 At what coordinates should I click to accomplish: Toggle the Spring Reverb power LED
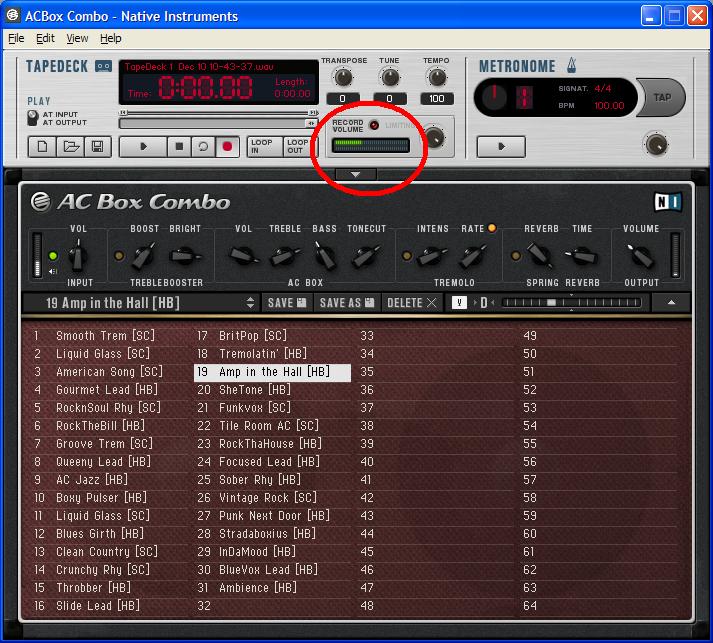click(x=515, y=256)
